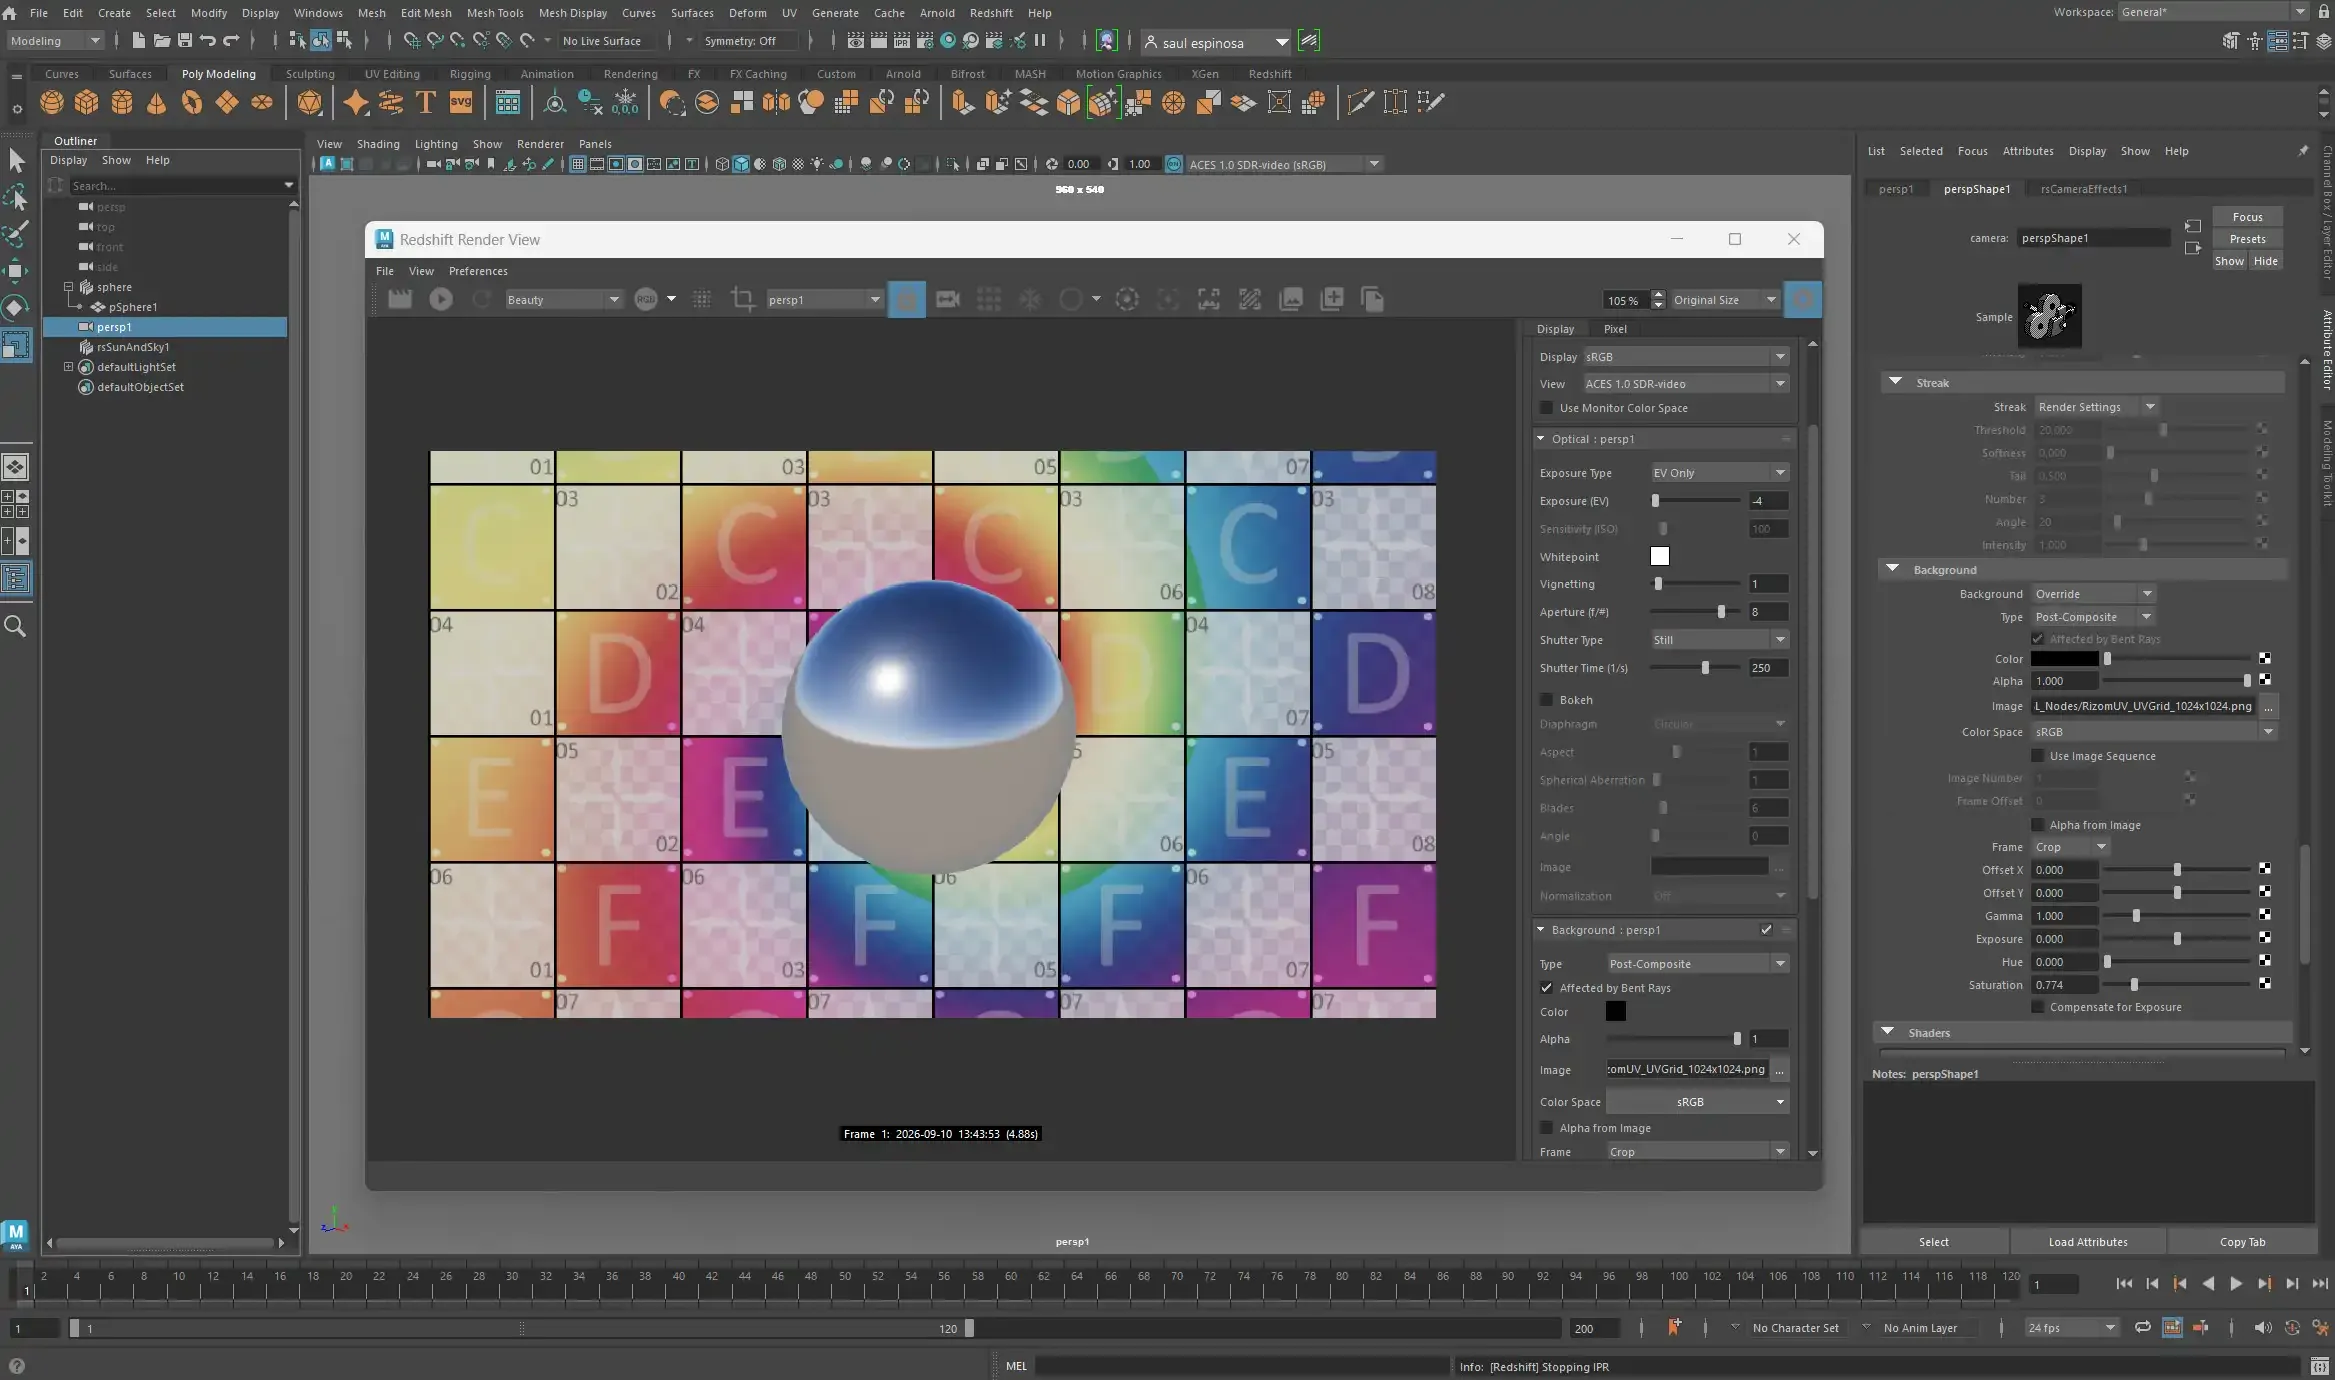Click play forward on the timeline

(x=2235, y=1284)
